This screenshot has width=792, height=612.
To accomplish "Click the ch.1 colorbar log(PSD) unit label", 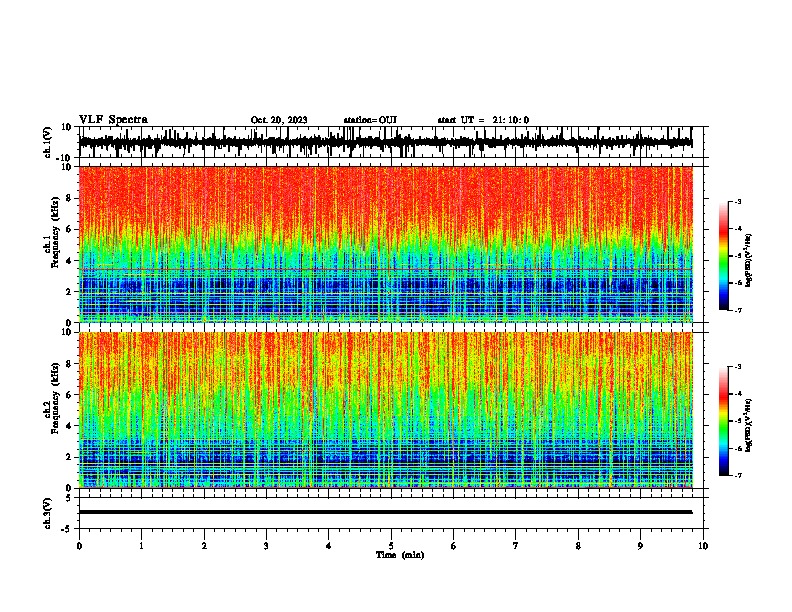I will tap(749, 261).
